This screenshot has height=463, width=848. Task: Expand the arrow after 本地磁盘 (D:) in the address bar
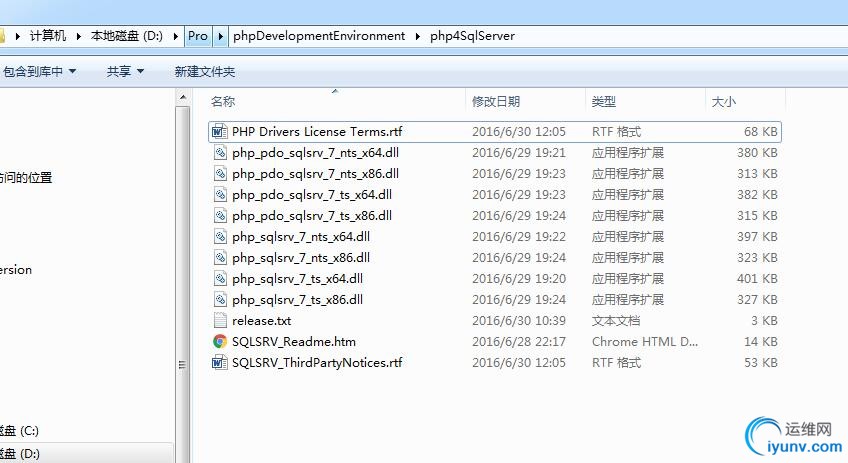(x=176, y=36)
